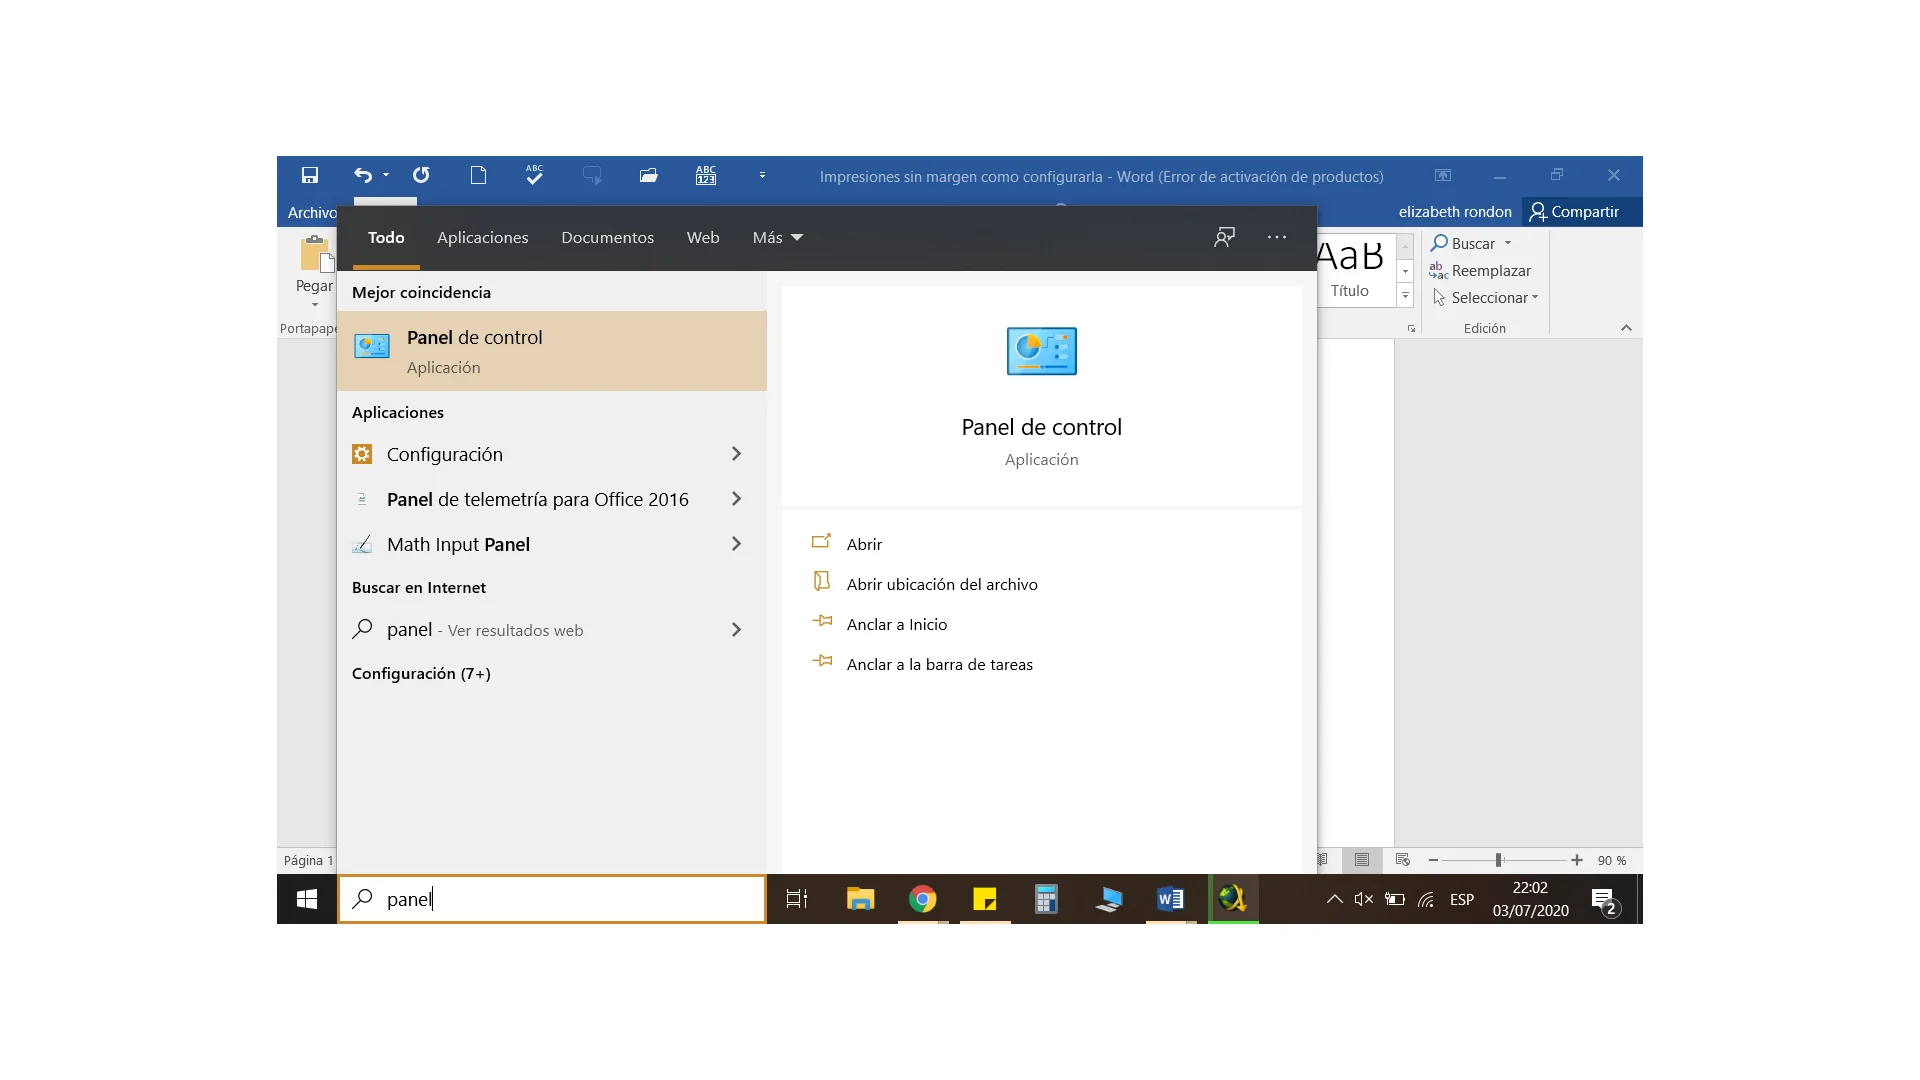This screenshot has height=1080, width=1920.
Task: Switch to the Documentos search tab
Action: [607, 238]
